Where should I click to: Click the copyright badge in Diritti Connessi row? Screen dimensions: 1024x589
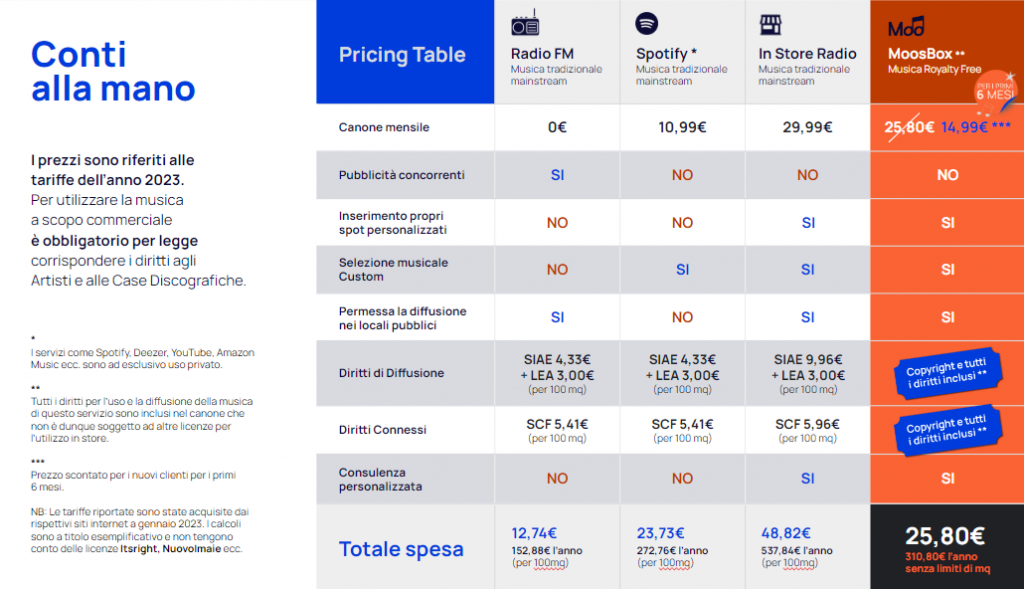(946, 429)
